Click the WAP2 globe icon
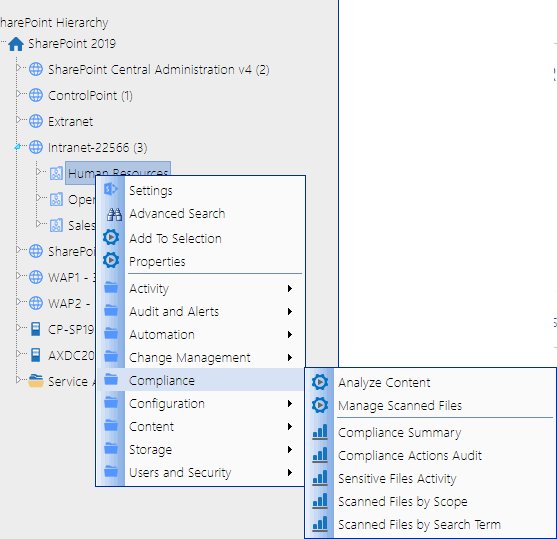 [36, 303]
